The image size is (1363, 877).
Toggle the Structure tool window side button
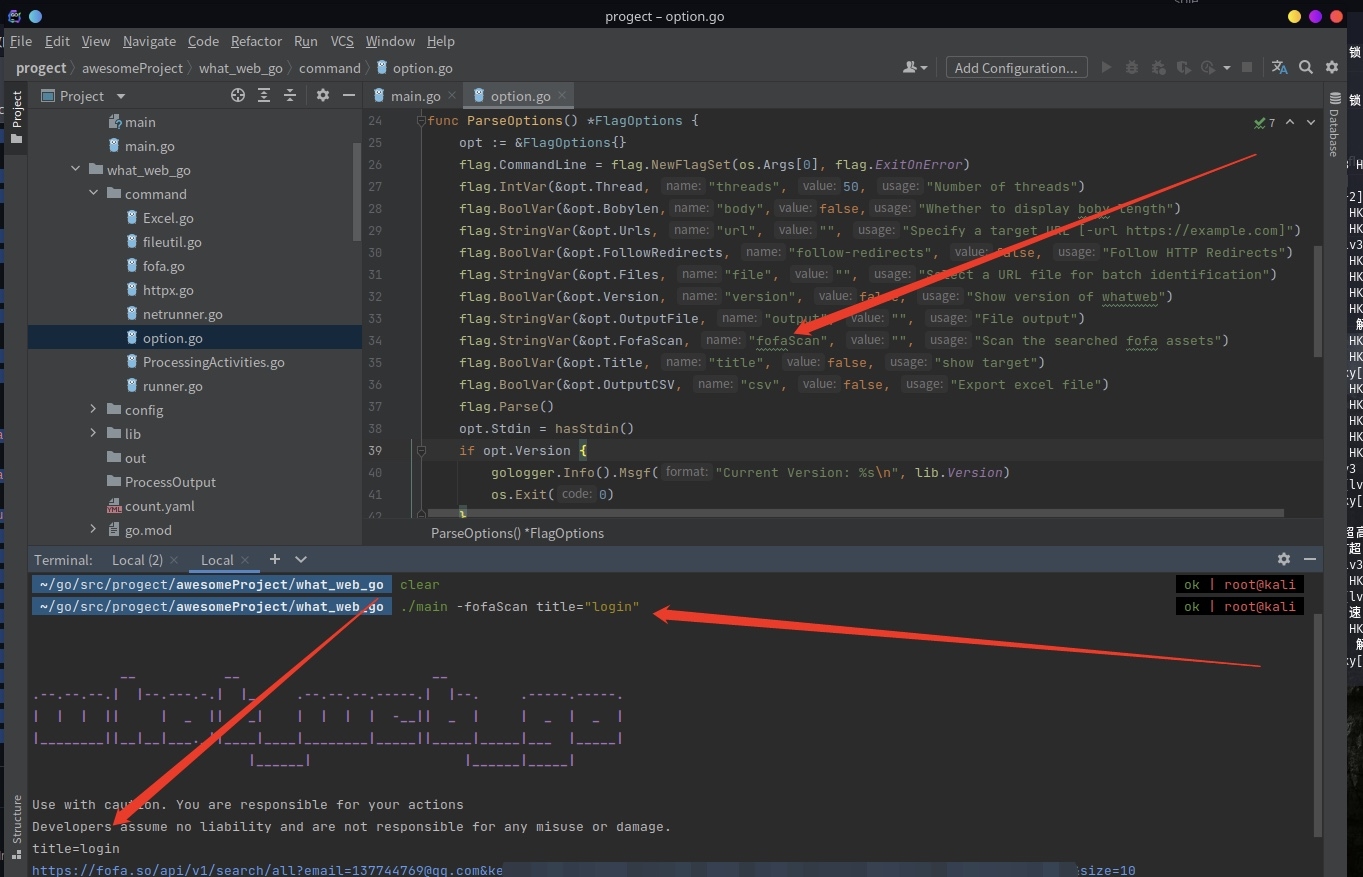coord(16,826)
